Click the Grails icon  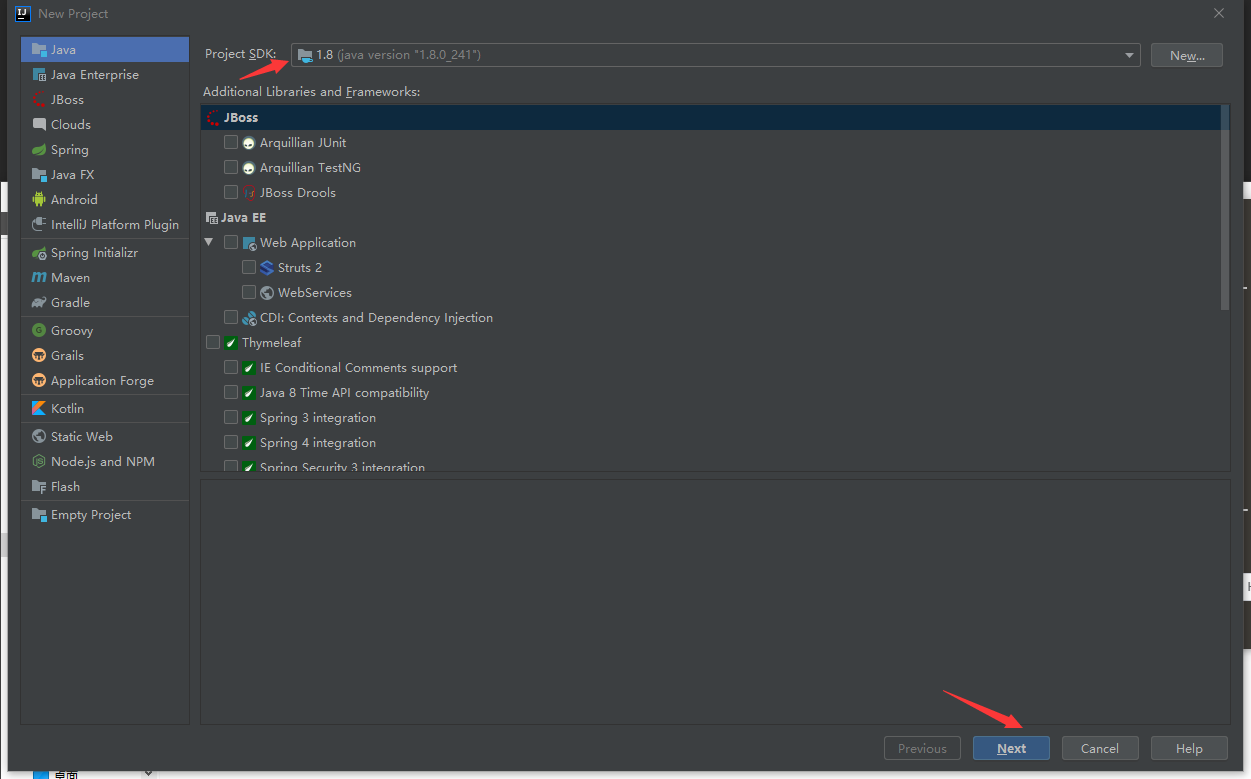pyautogui.click(x=39, y=355)
